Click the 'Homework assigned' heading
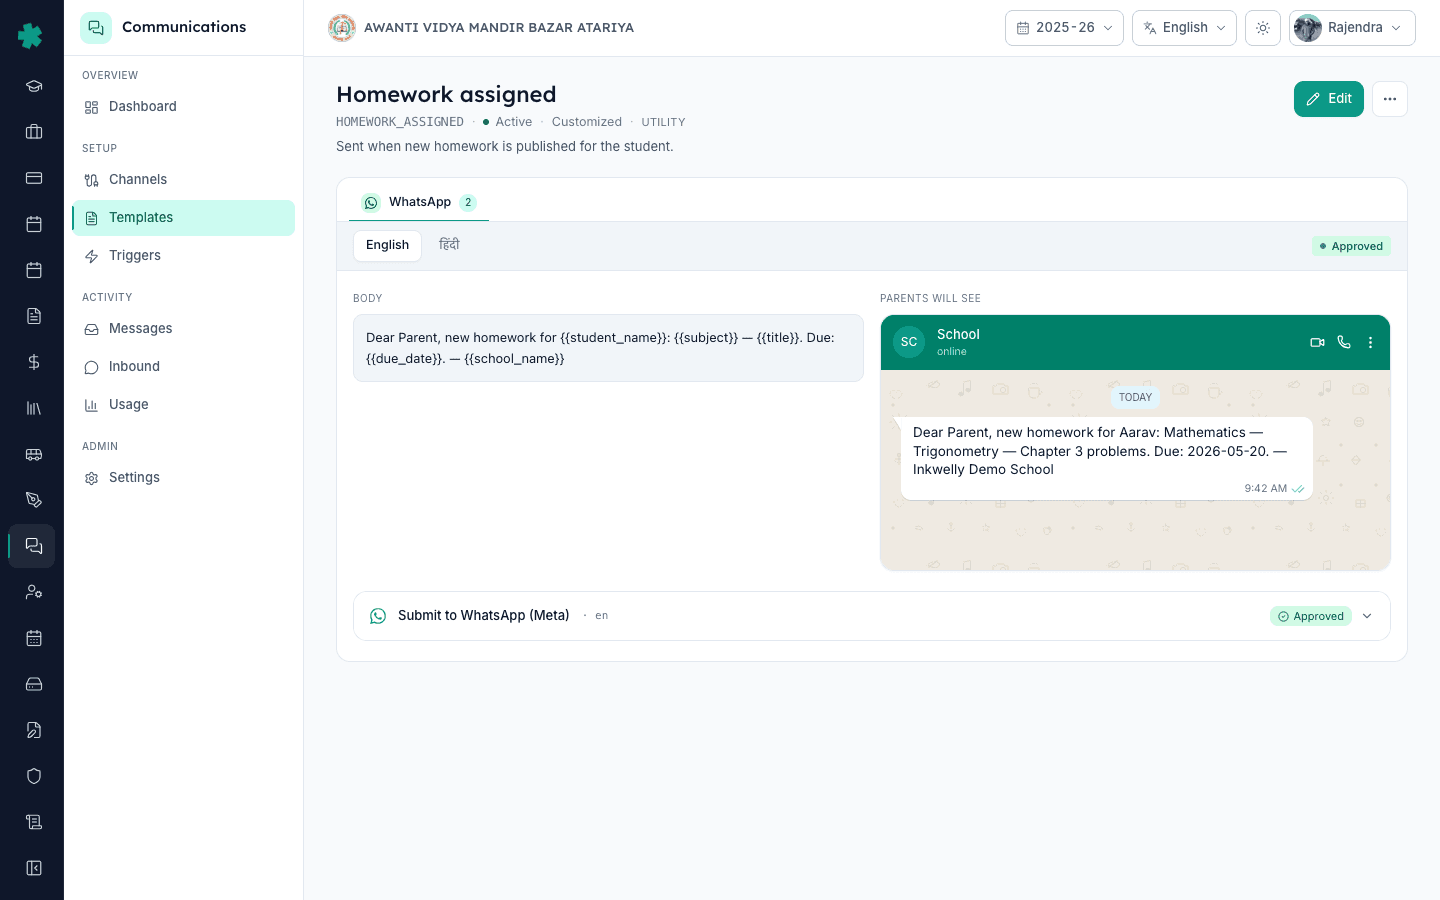Screen dimensions: 1440x900 [x=446, y=94]
